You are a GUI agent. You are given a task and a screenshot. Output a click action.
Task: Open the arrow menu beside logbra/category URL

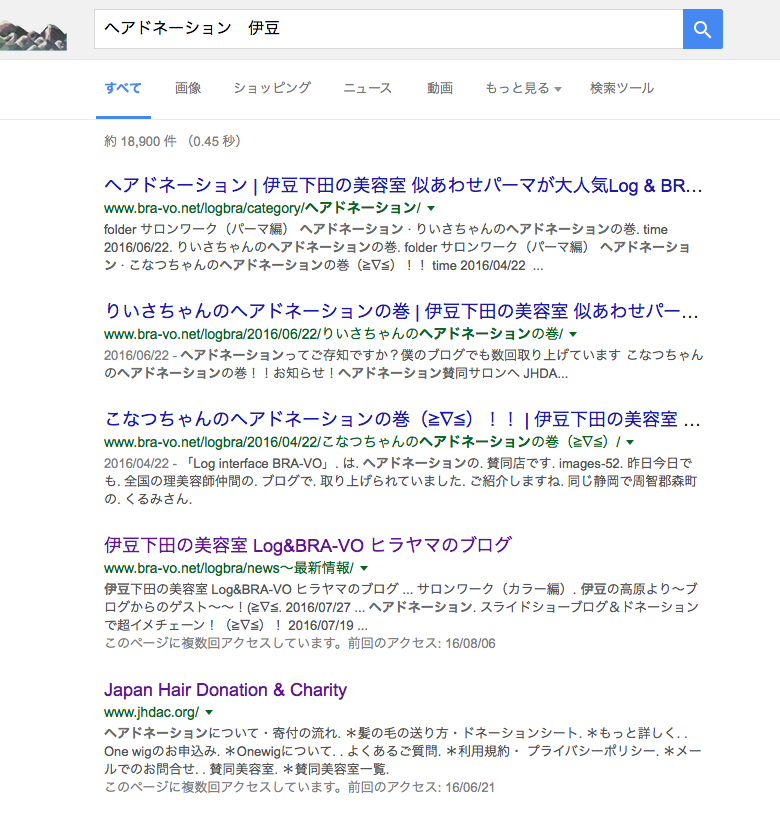pyautogui.click(x=431, y=208)
